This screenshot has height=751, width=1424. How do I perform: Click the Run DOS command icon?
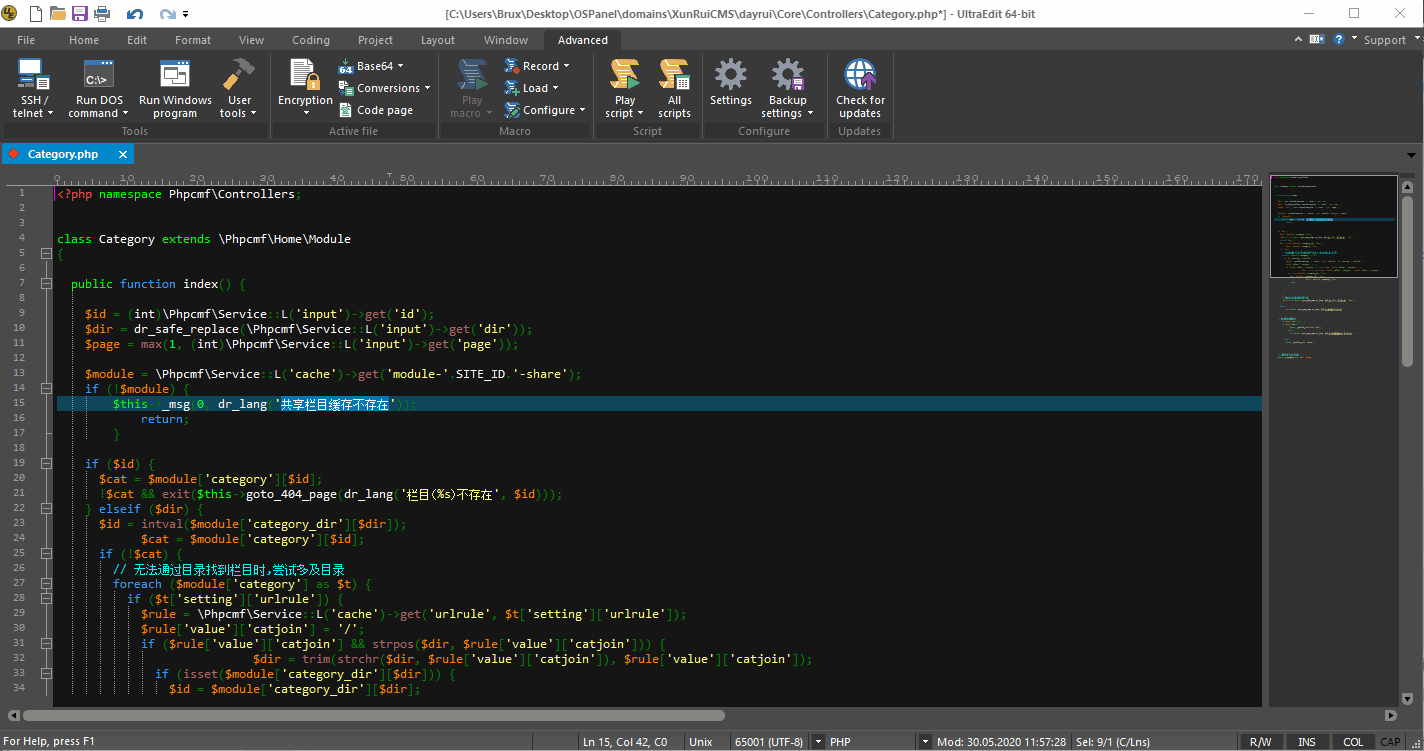(x=98, y=76)
